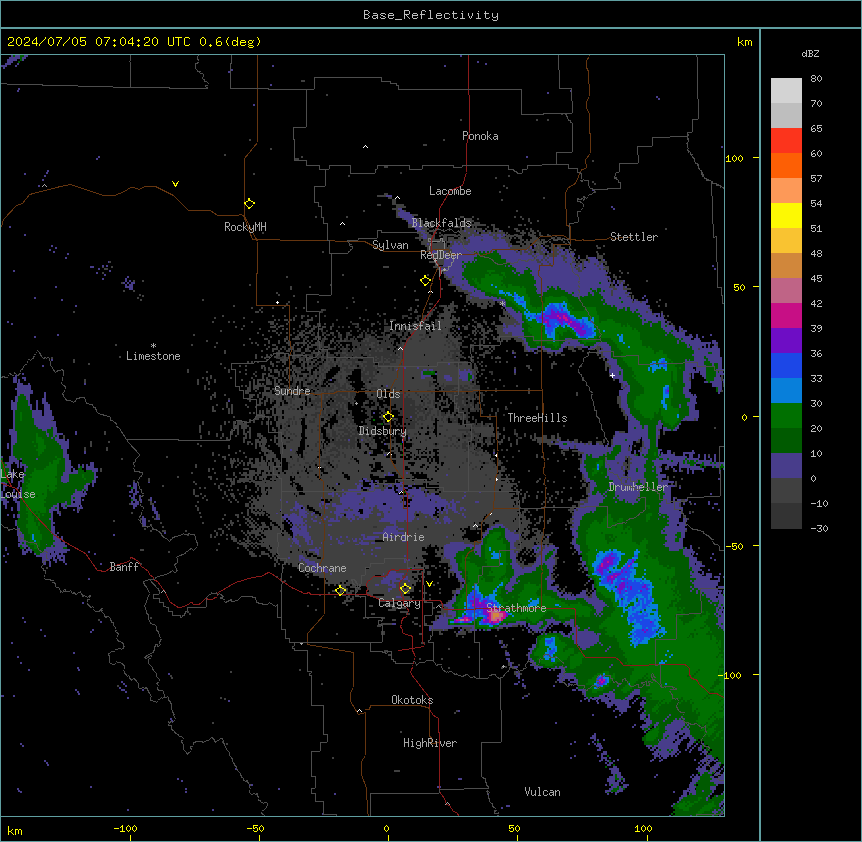Click the Base_Reflectivity title text
This screenshot has width=862, height=842.
[x=431, y=15]
